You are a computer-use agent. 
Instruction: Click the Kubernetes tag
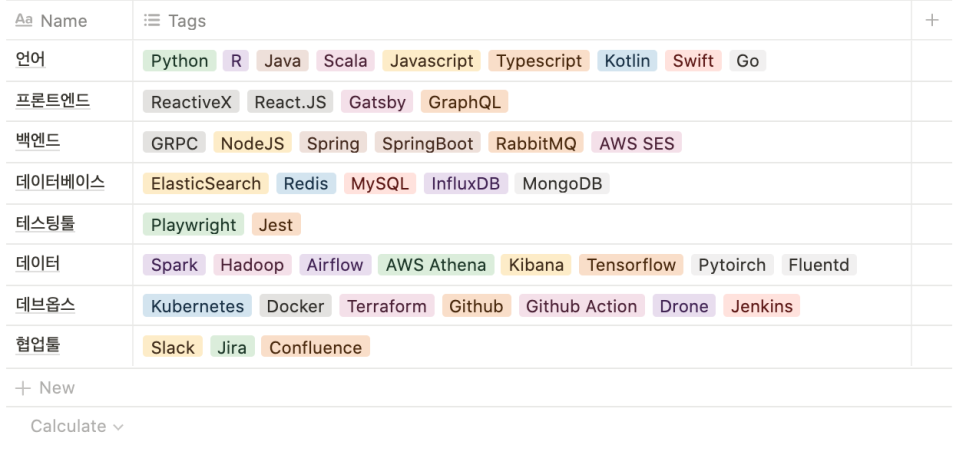[x=198, y=306]
